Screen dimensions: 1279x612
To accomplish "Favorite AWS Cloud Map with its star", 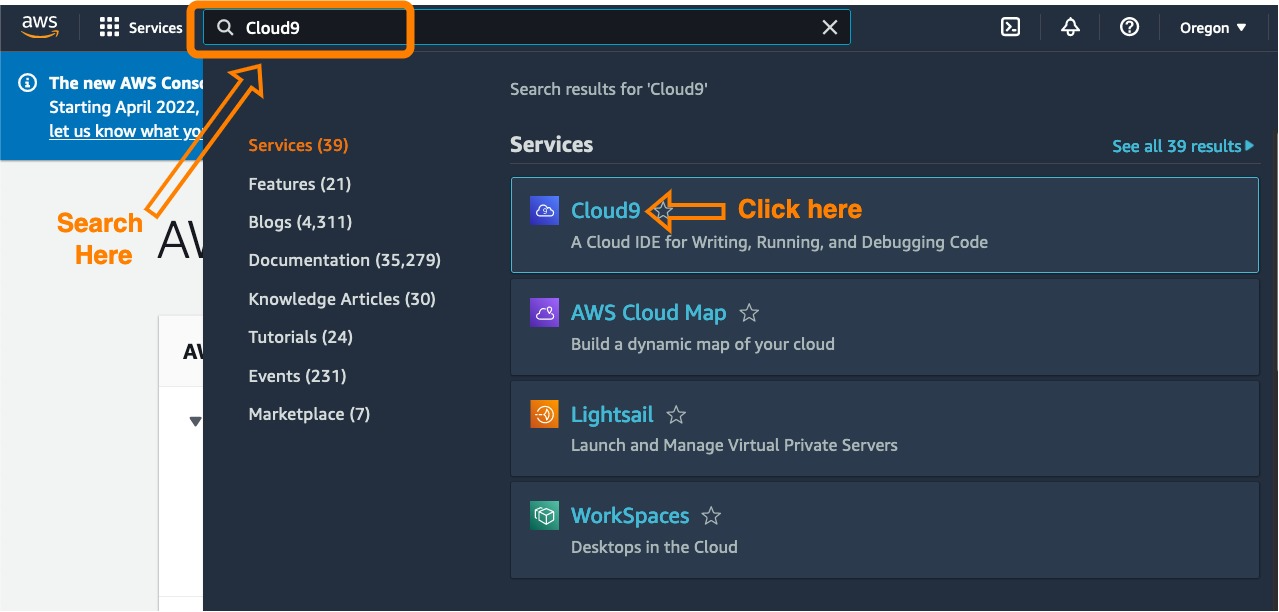I will (x=749, y=313).
